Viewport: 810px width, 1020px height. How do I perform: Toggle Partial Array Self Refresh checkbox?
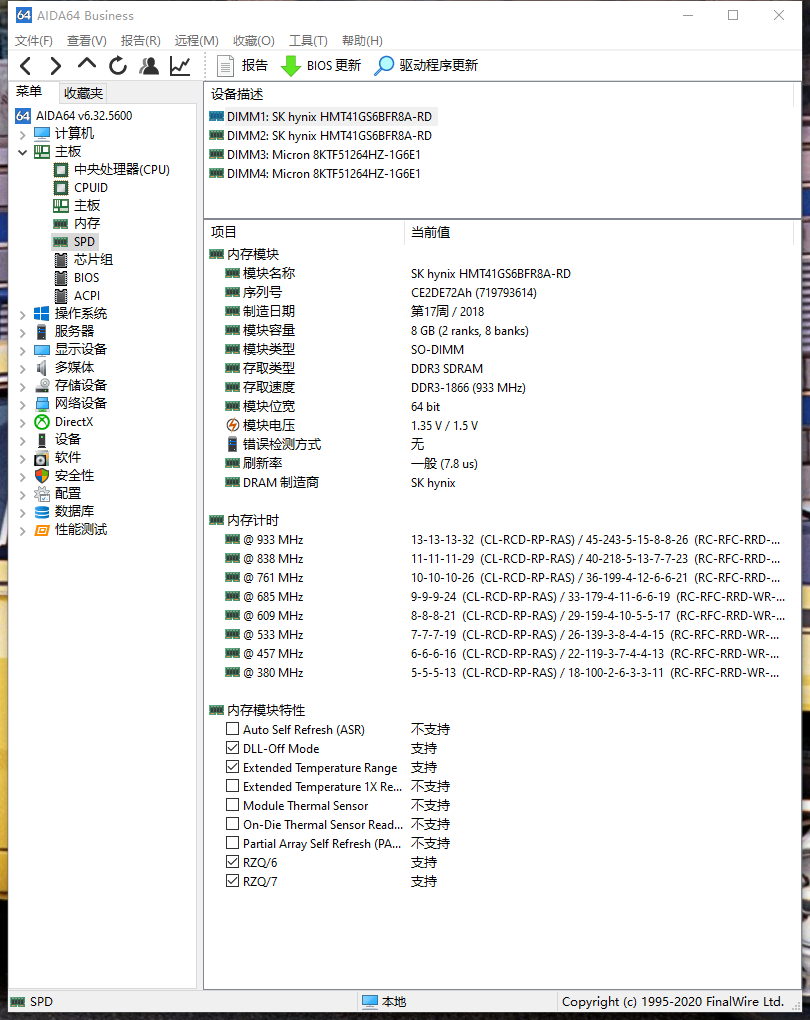232,842
